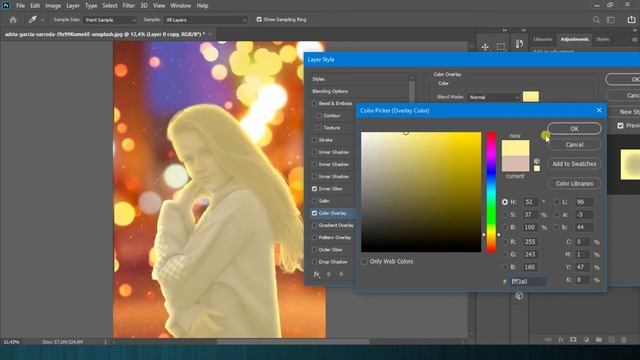Select the Move tool icon
The height and width of the screenshot is (360, 640).
click(x=485, y=47)
